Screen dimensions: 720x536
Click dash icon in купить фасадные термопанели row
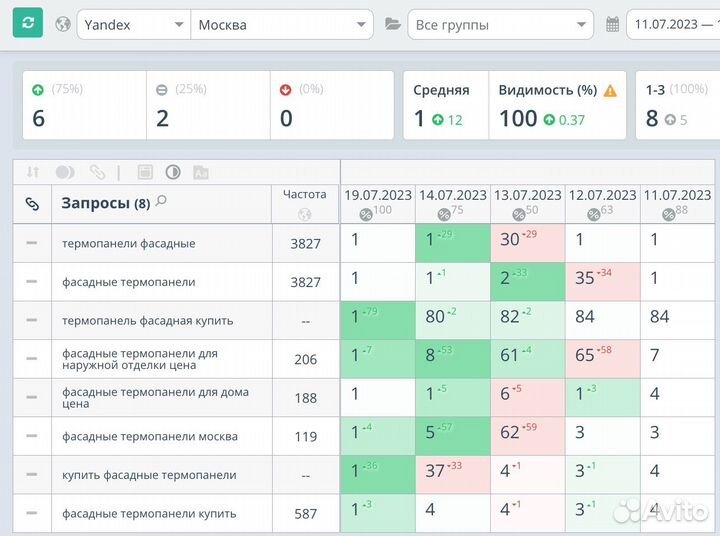pyautogui.click(x=32, y=474)
